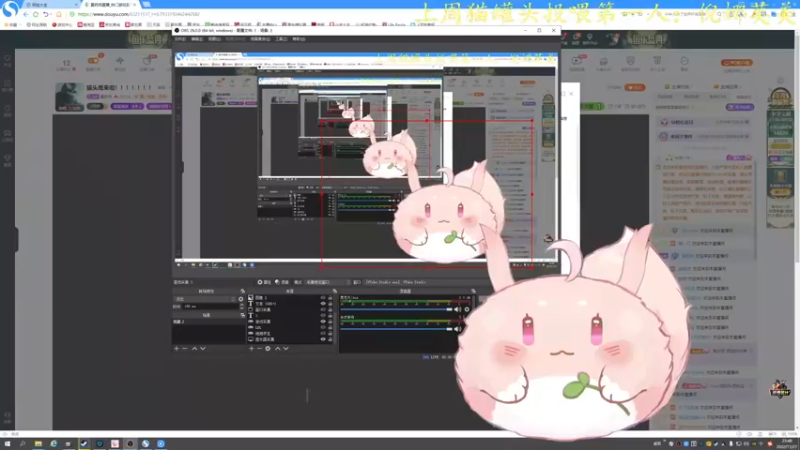
Task: Move source up with arrow icon
Action: click(278, 348)
